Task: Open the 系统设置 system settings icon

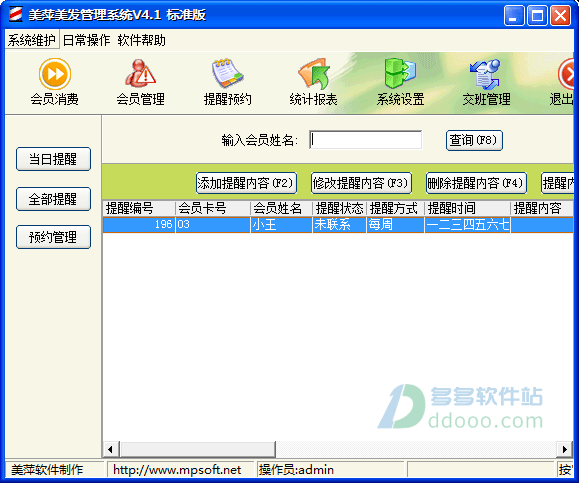Action: pyautogui.click(x=400, y=73)
